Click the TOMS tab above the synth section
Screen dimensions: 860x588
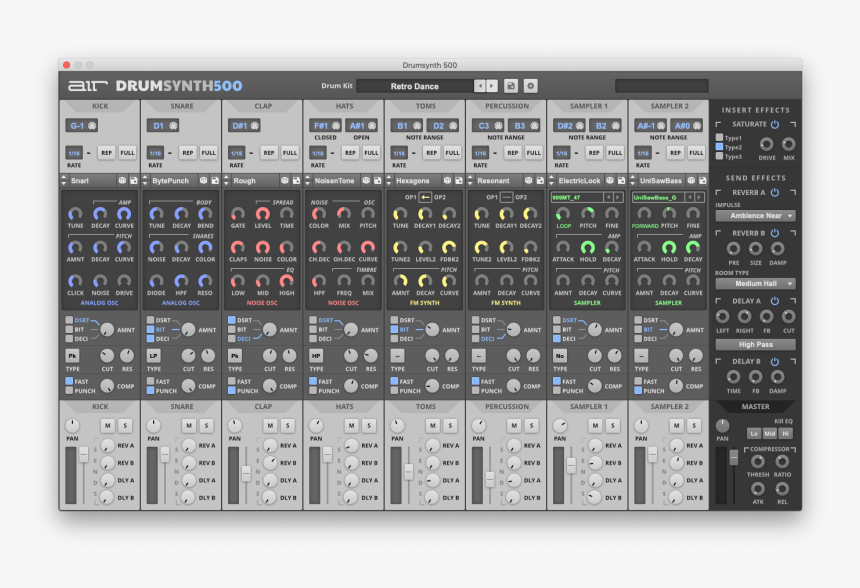[426, 106]
